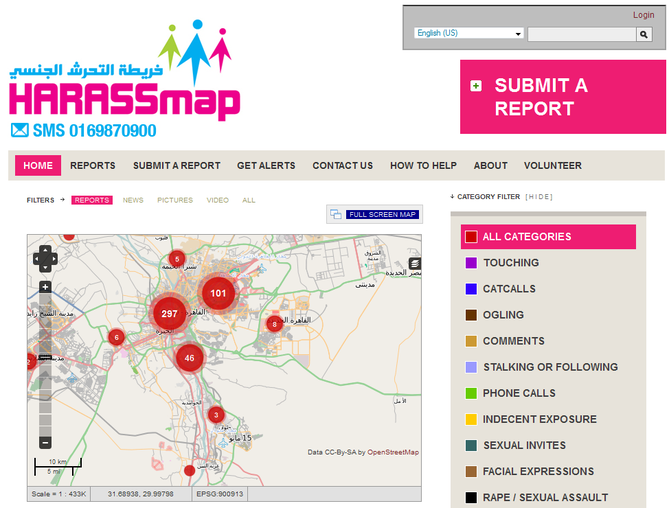Click the SMS 0169870900 number text
The height and width of the screenshot is (508, 669).
(x=95, y=131)
